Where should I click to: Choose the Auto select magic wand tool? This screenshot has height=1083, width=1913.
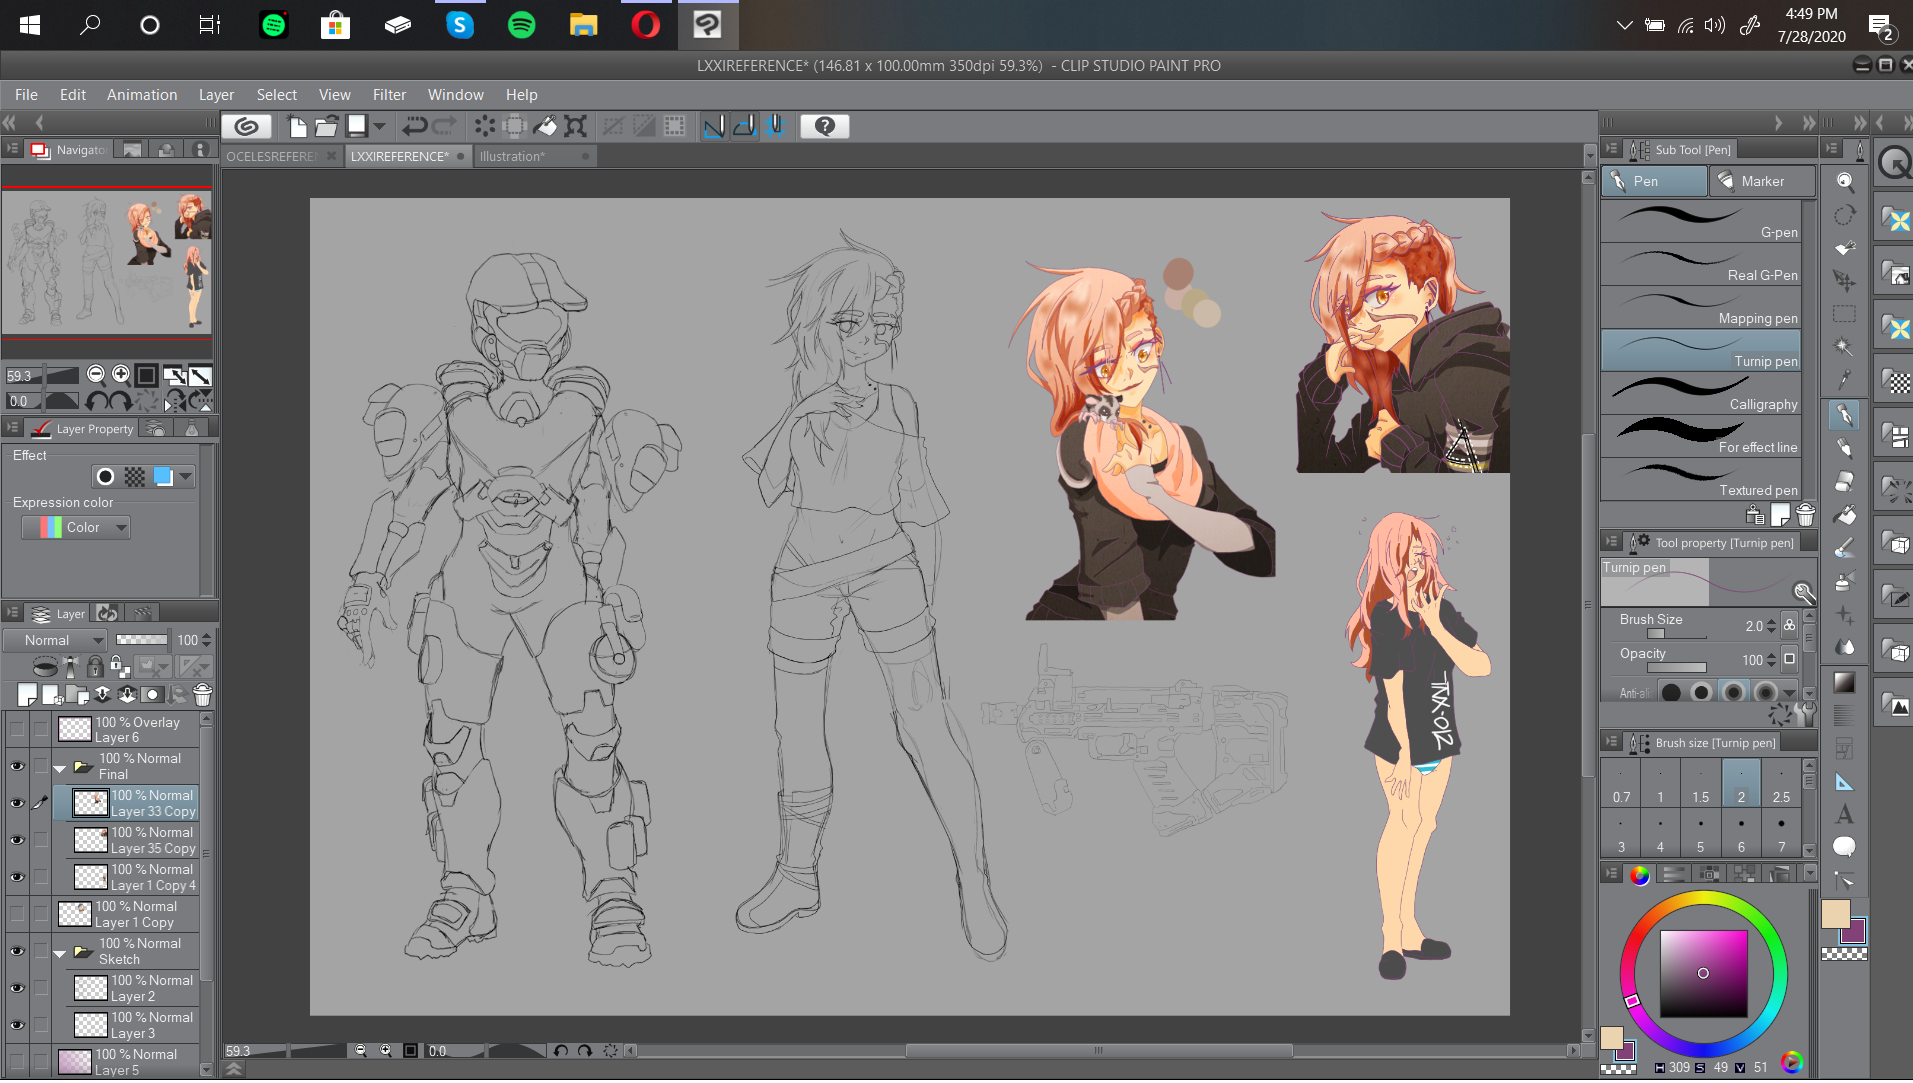coord(1845,347)
